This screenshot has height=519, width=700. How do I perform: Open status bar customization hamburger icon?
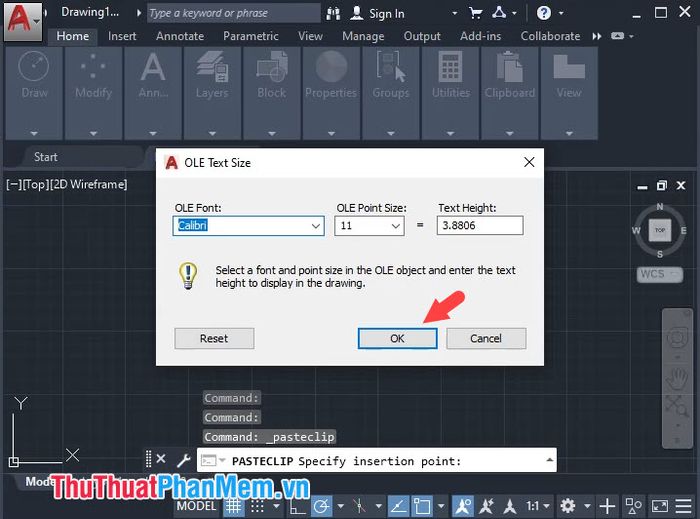(683, 506)
